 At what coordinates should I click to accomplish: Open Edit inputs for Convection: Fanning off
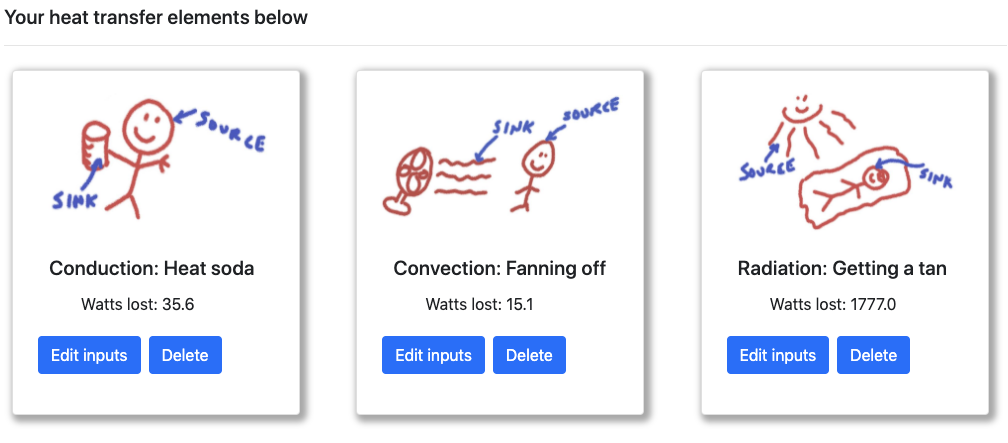pyautogui.click(x=433, y=355)
